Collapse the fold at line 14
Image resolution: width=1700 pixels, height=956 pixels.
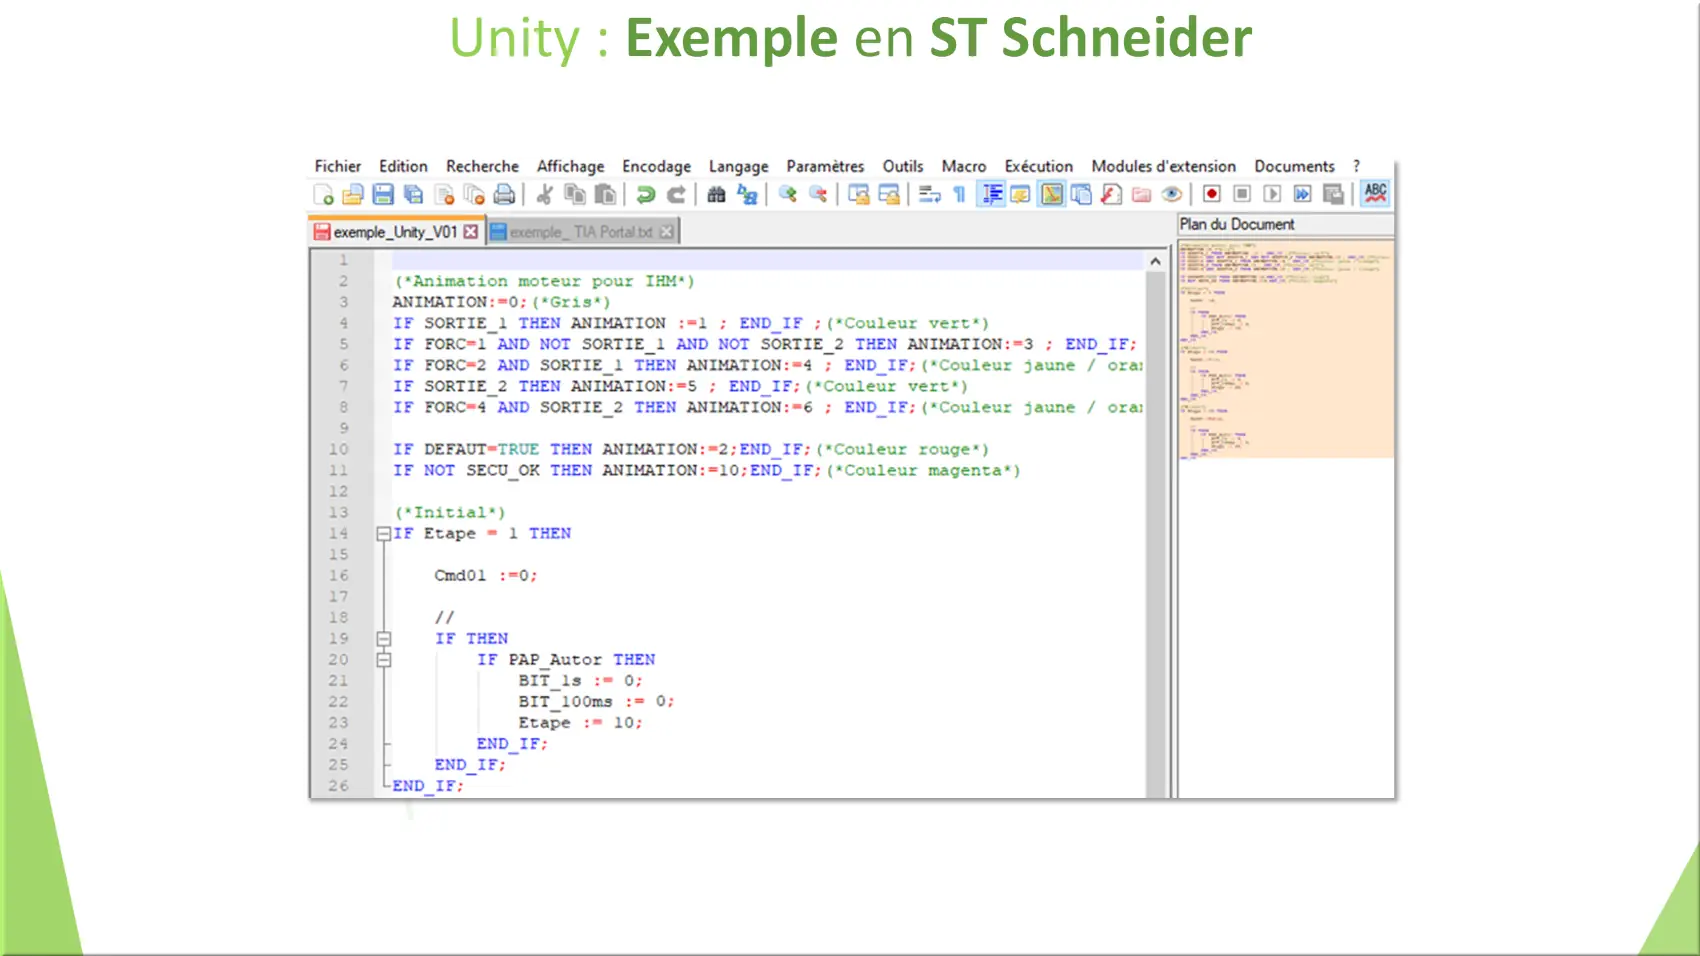[x=383, y=534]
